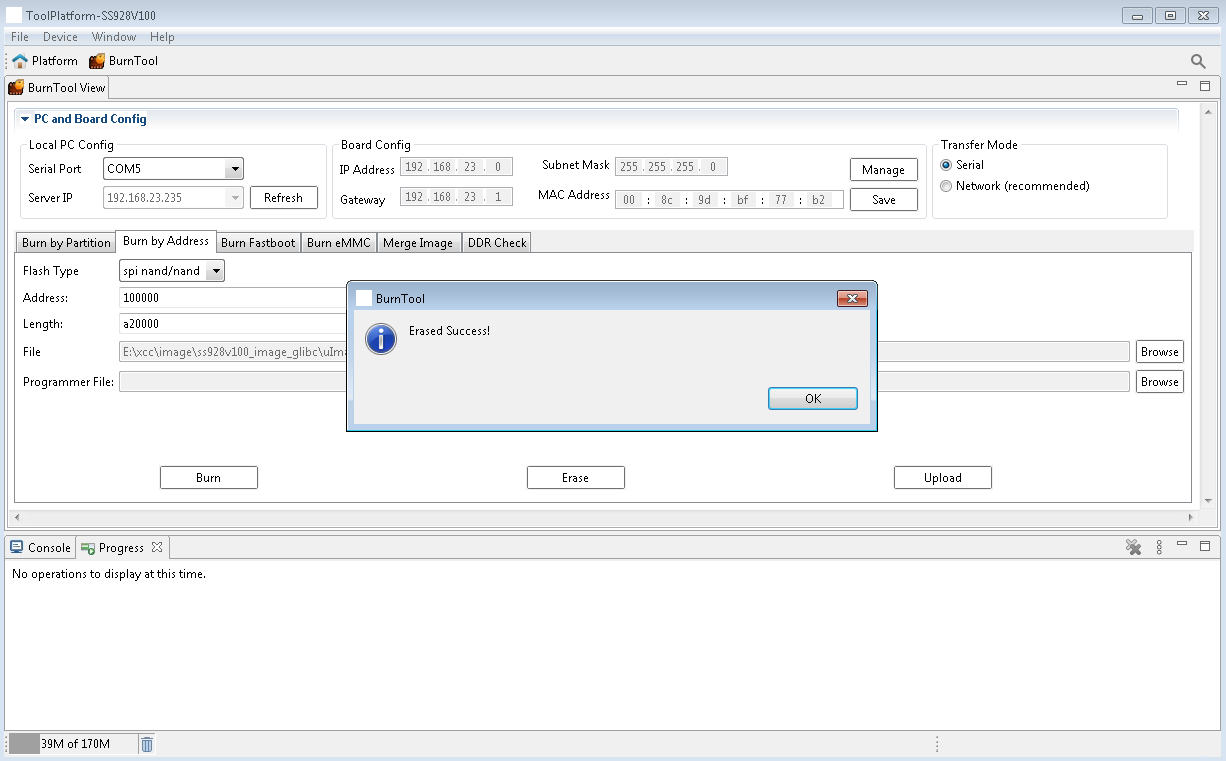
Task: Minimize the BurnTool View panel
Action: [x=1182, y=86]
